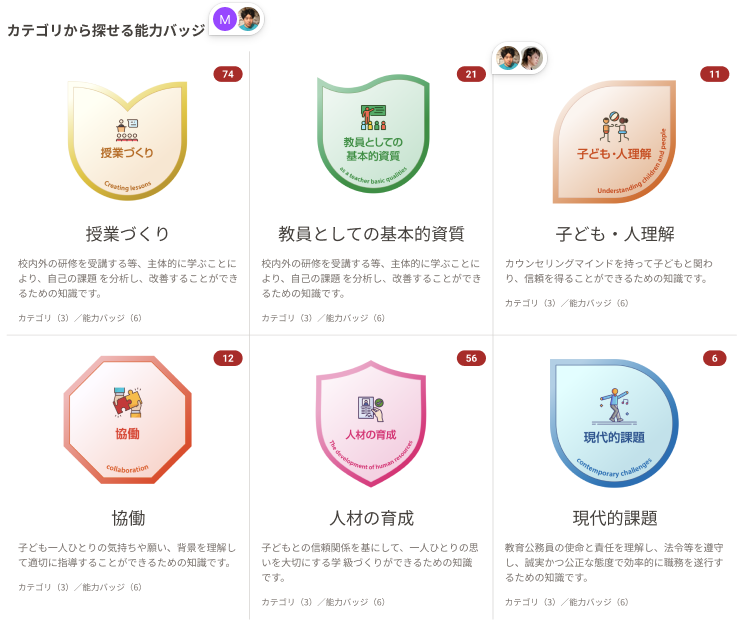749x627 pixels.
Task: Click the avatar pair above 子ども・人理解 card
Action: (x=520, y=58)
